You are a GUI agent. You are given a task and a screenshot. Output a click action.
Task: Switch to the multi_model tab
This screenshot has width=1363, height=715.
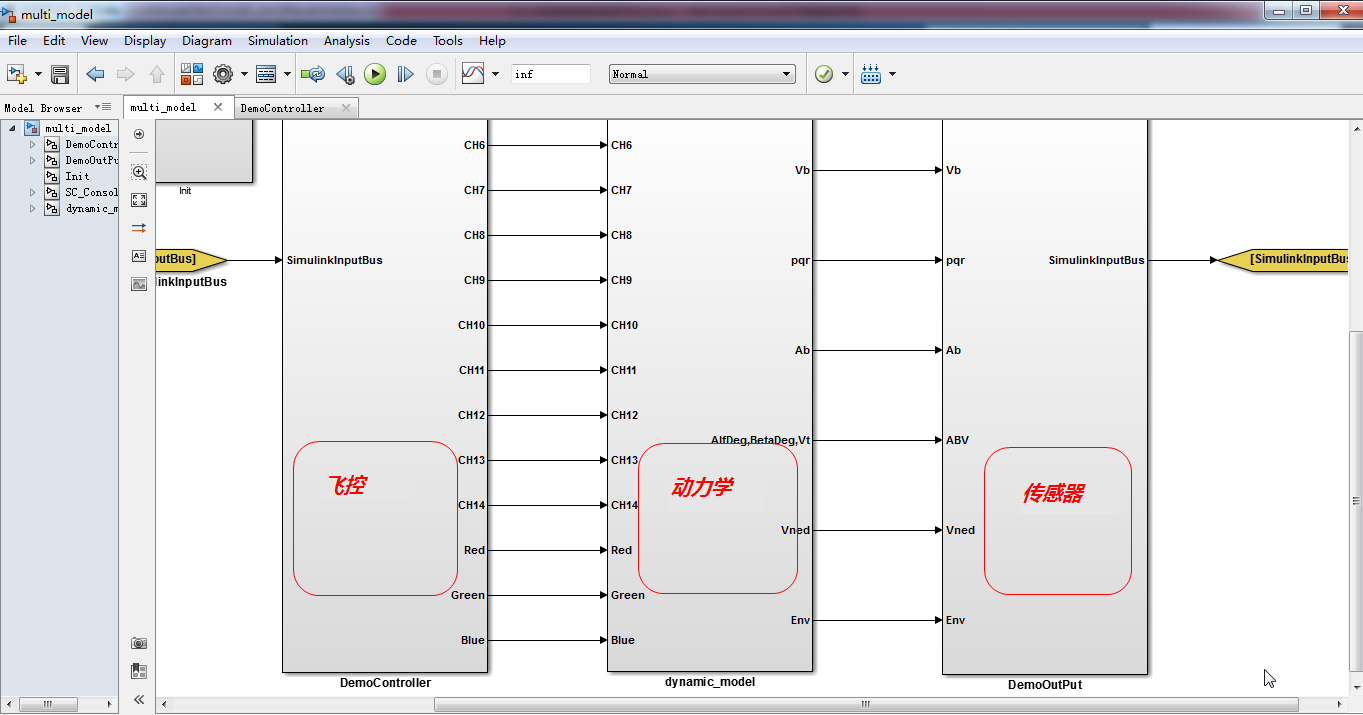click(x=163, y=107)
